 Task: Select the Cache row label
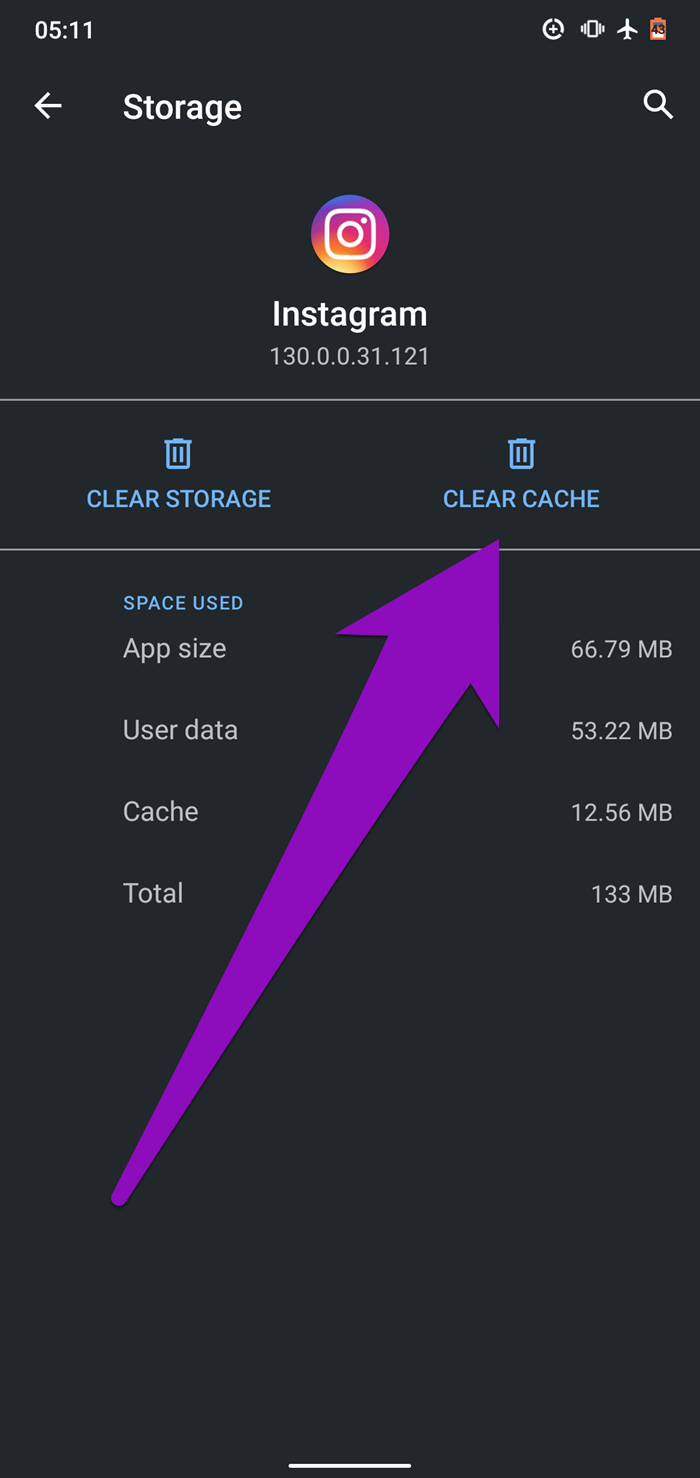(160, 811)
